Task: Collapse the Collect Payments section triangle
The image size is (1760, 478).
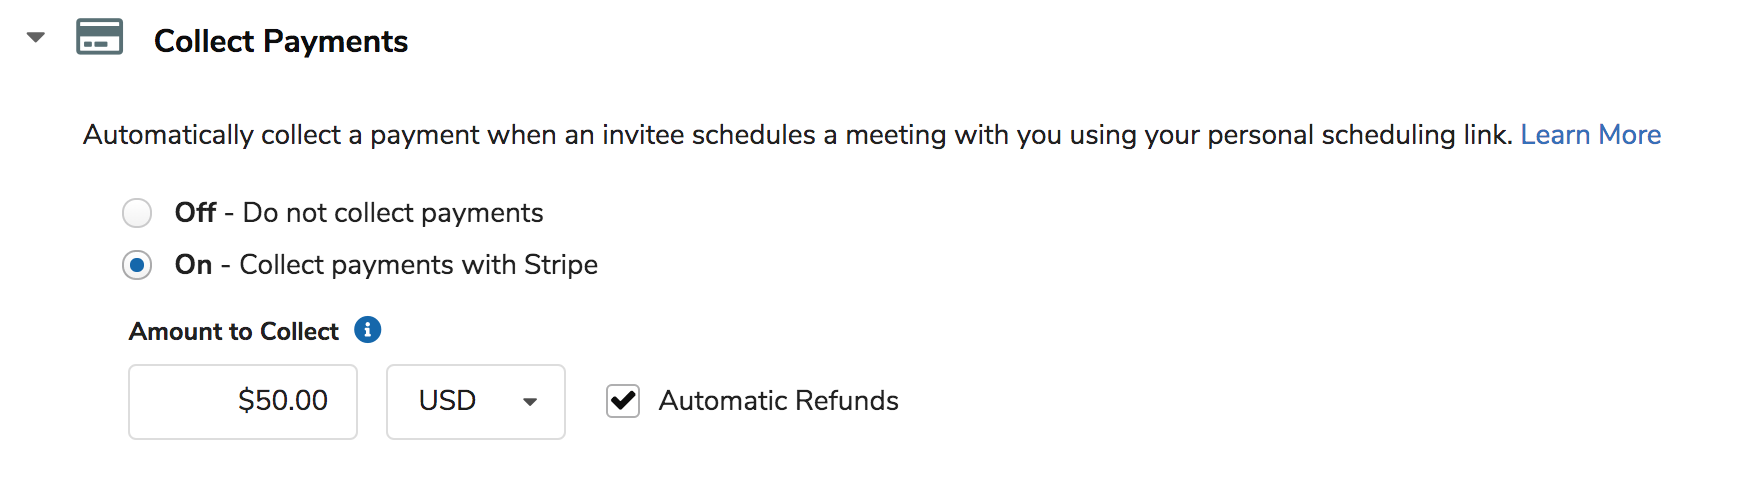Action: 36,38
